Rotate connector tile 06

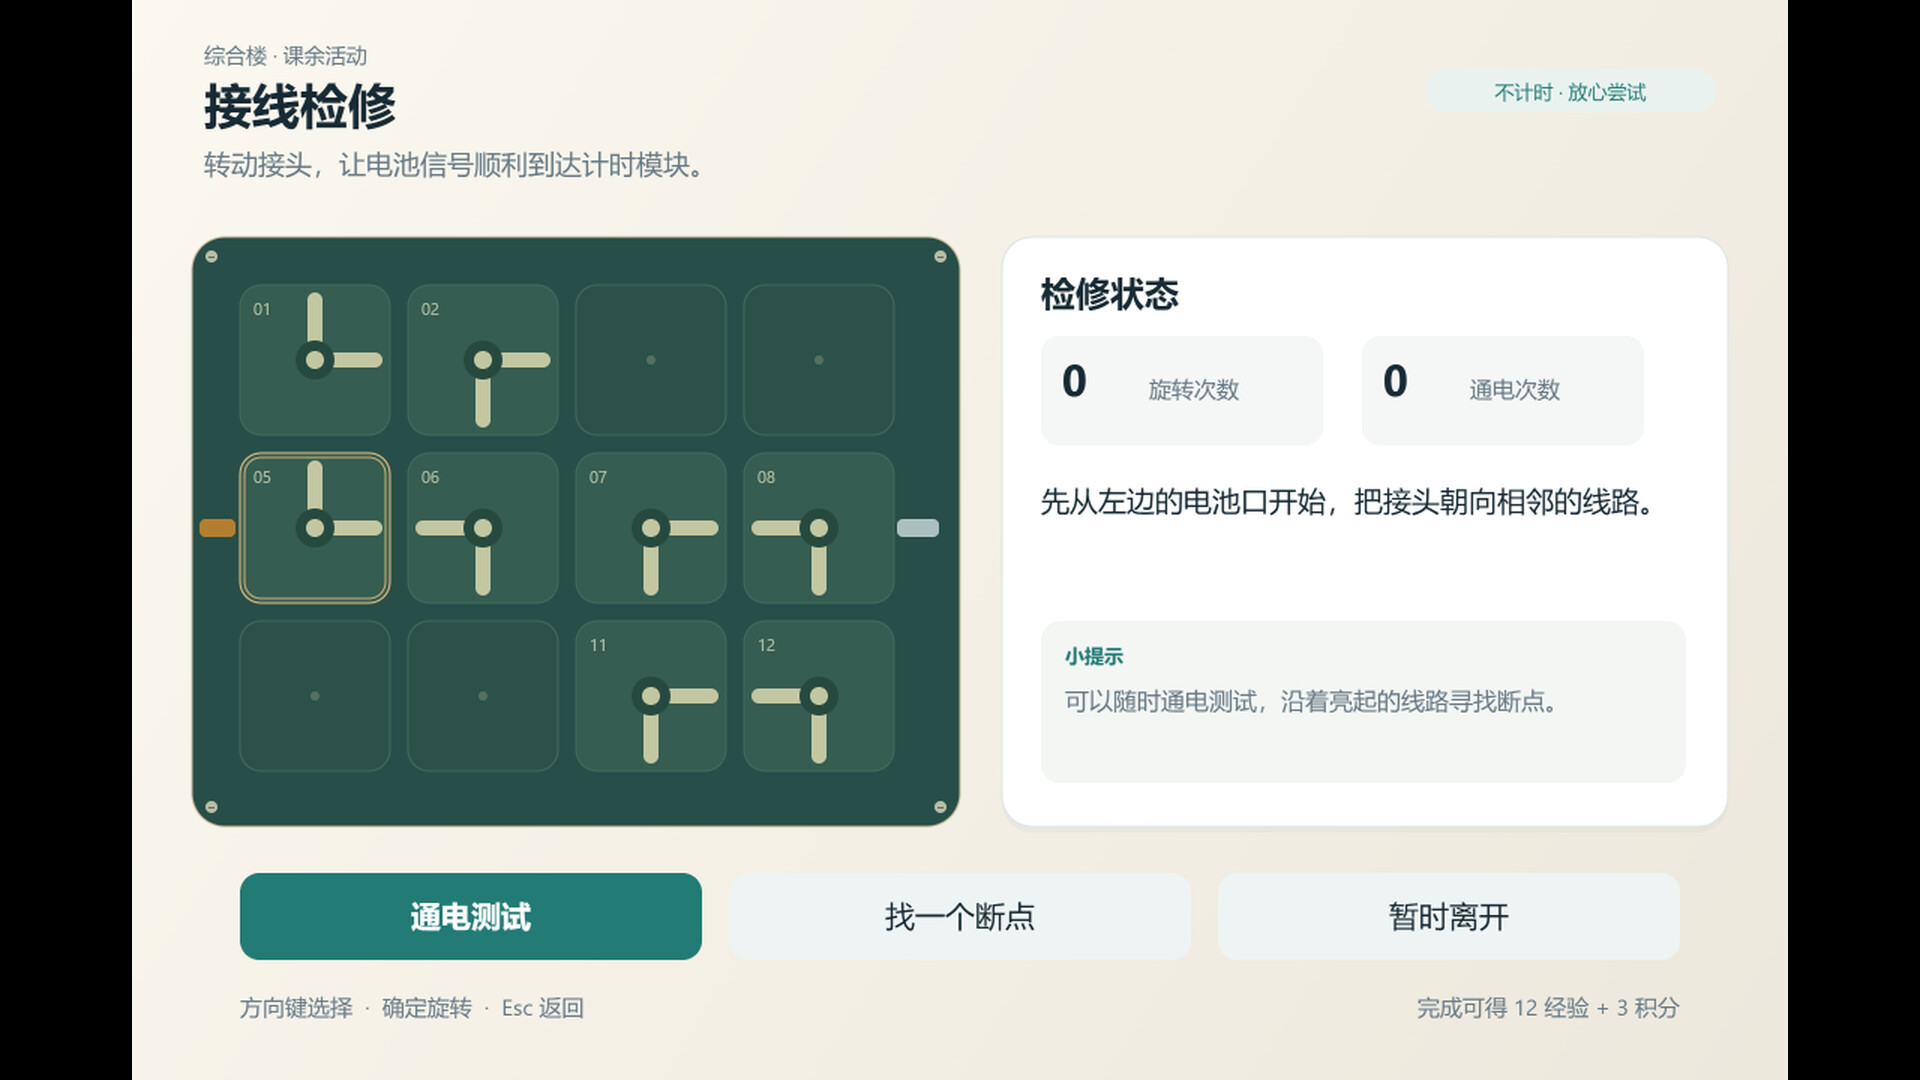tap(483, 528)
